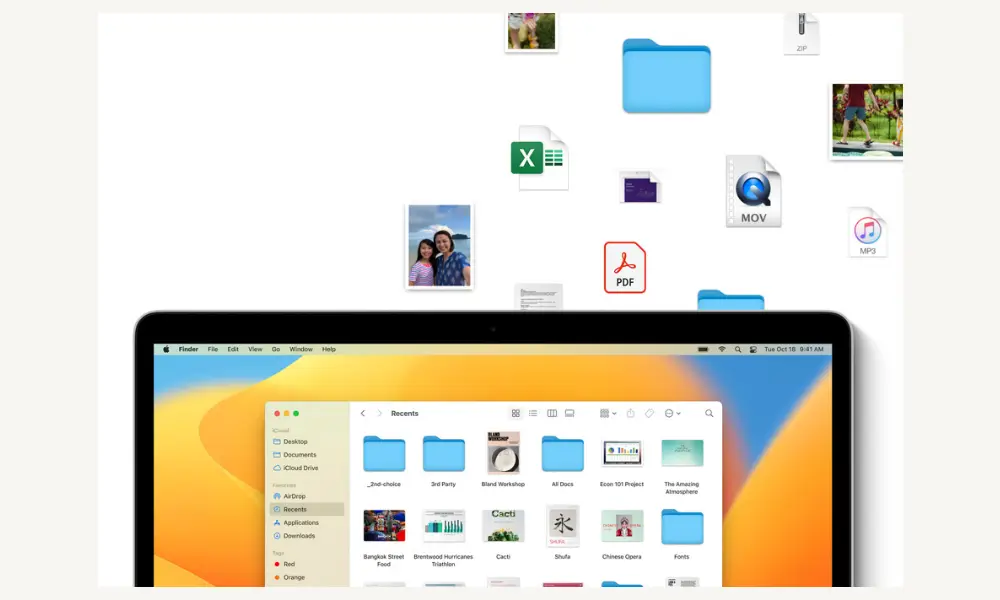The image size is (1000, 600).
Task: Click the floating QuickTime MOV icon
Action: point(753,191)
